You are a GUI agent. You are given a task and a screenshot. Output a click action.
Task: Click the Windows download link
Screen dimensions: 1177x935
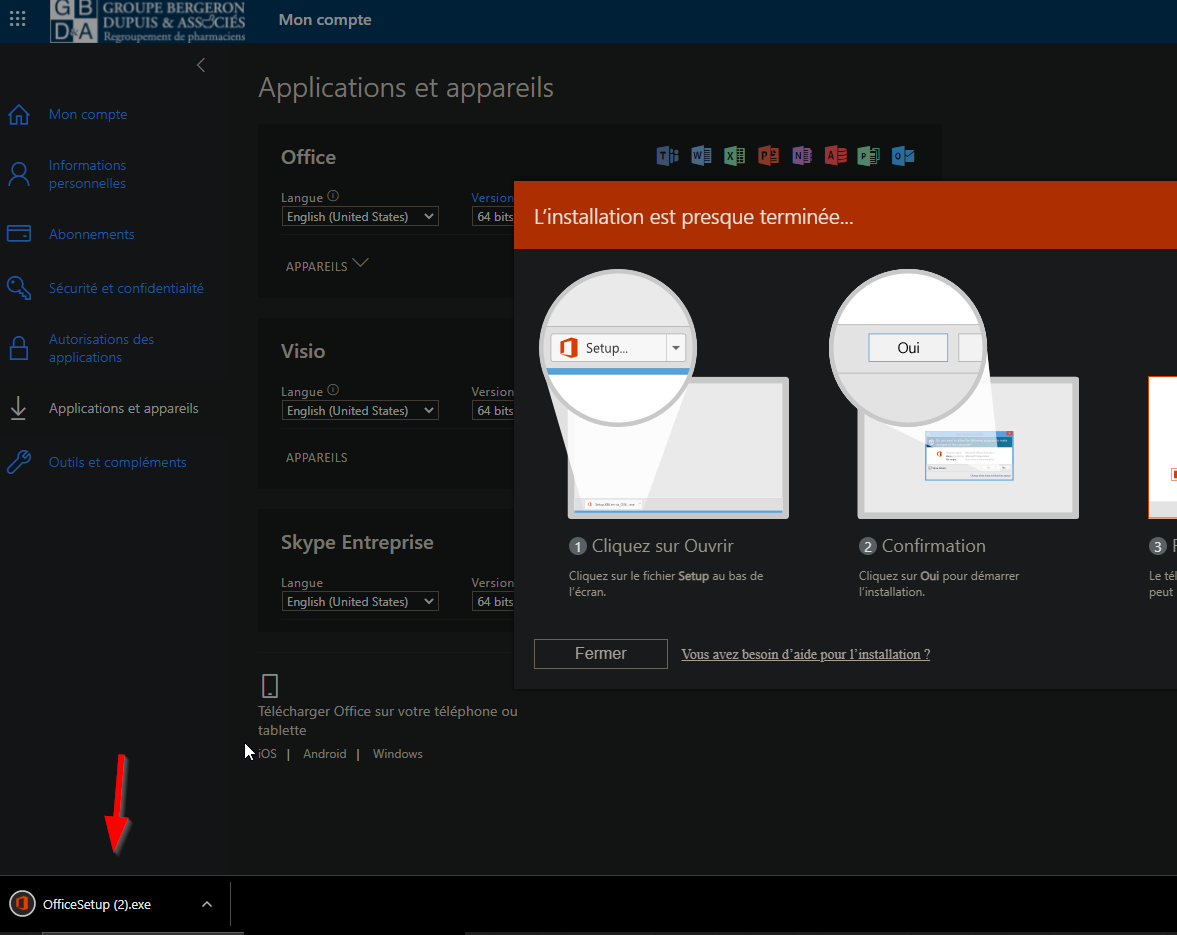coord(398,753)
